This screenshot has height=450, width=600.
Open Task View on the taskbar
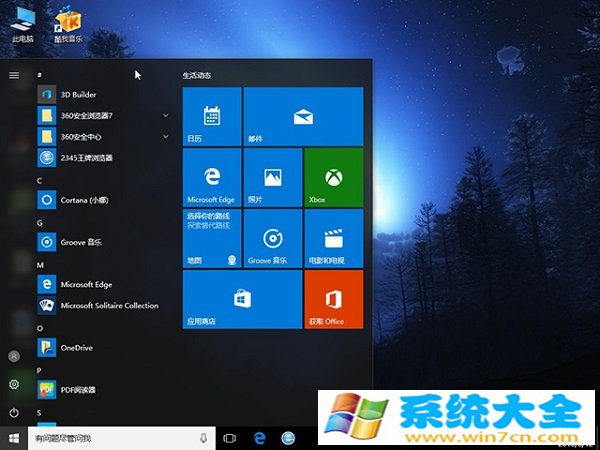click(x=230, y=438)
